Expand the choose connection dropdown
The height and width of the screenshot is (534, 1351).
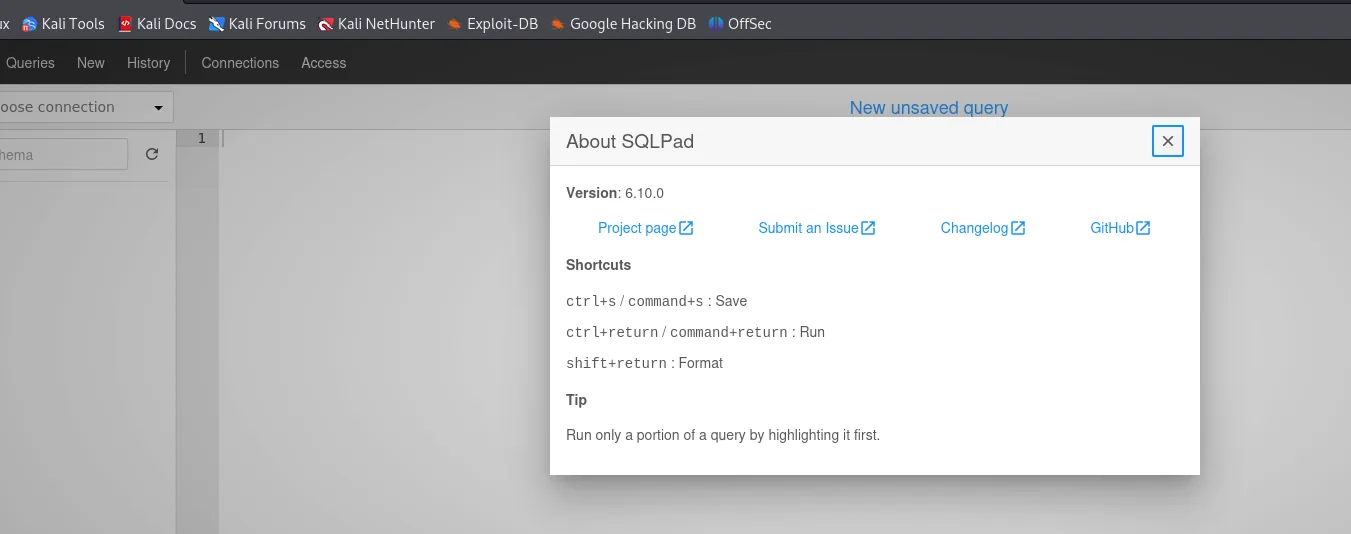pyautogui.click(x=85, y=107)
